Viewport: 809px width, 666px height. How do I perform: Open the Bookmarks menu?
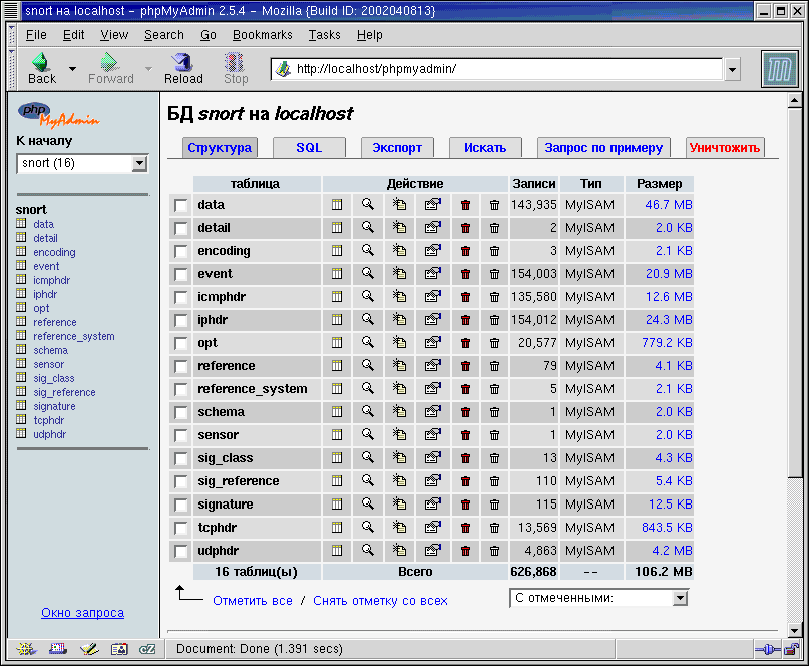tap(263, 35)
